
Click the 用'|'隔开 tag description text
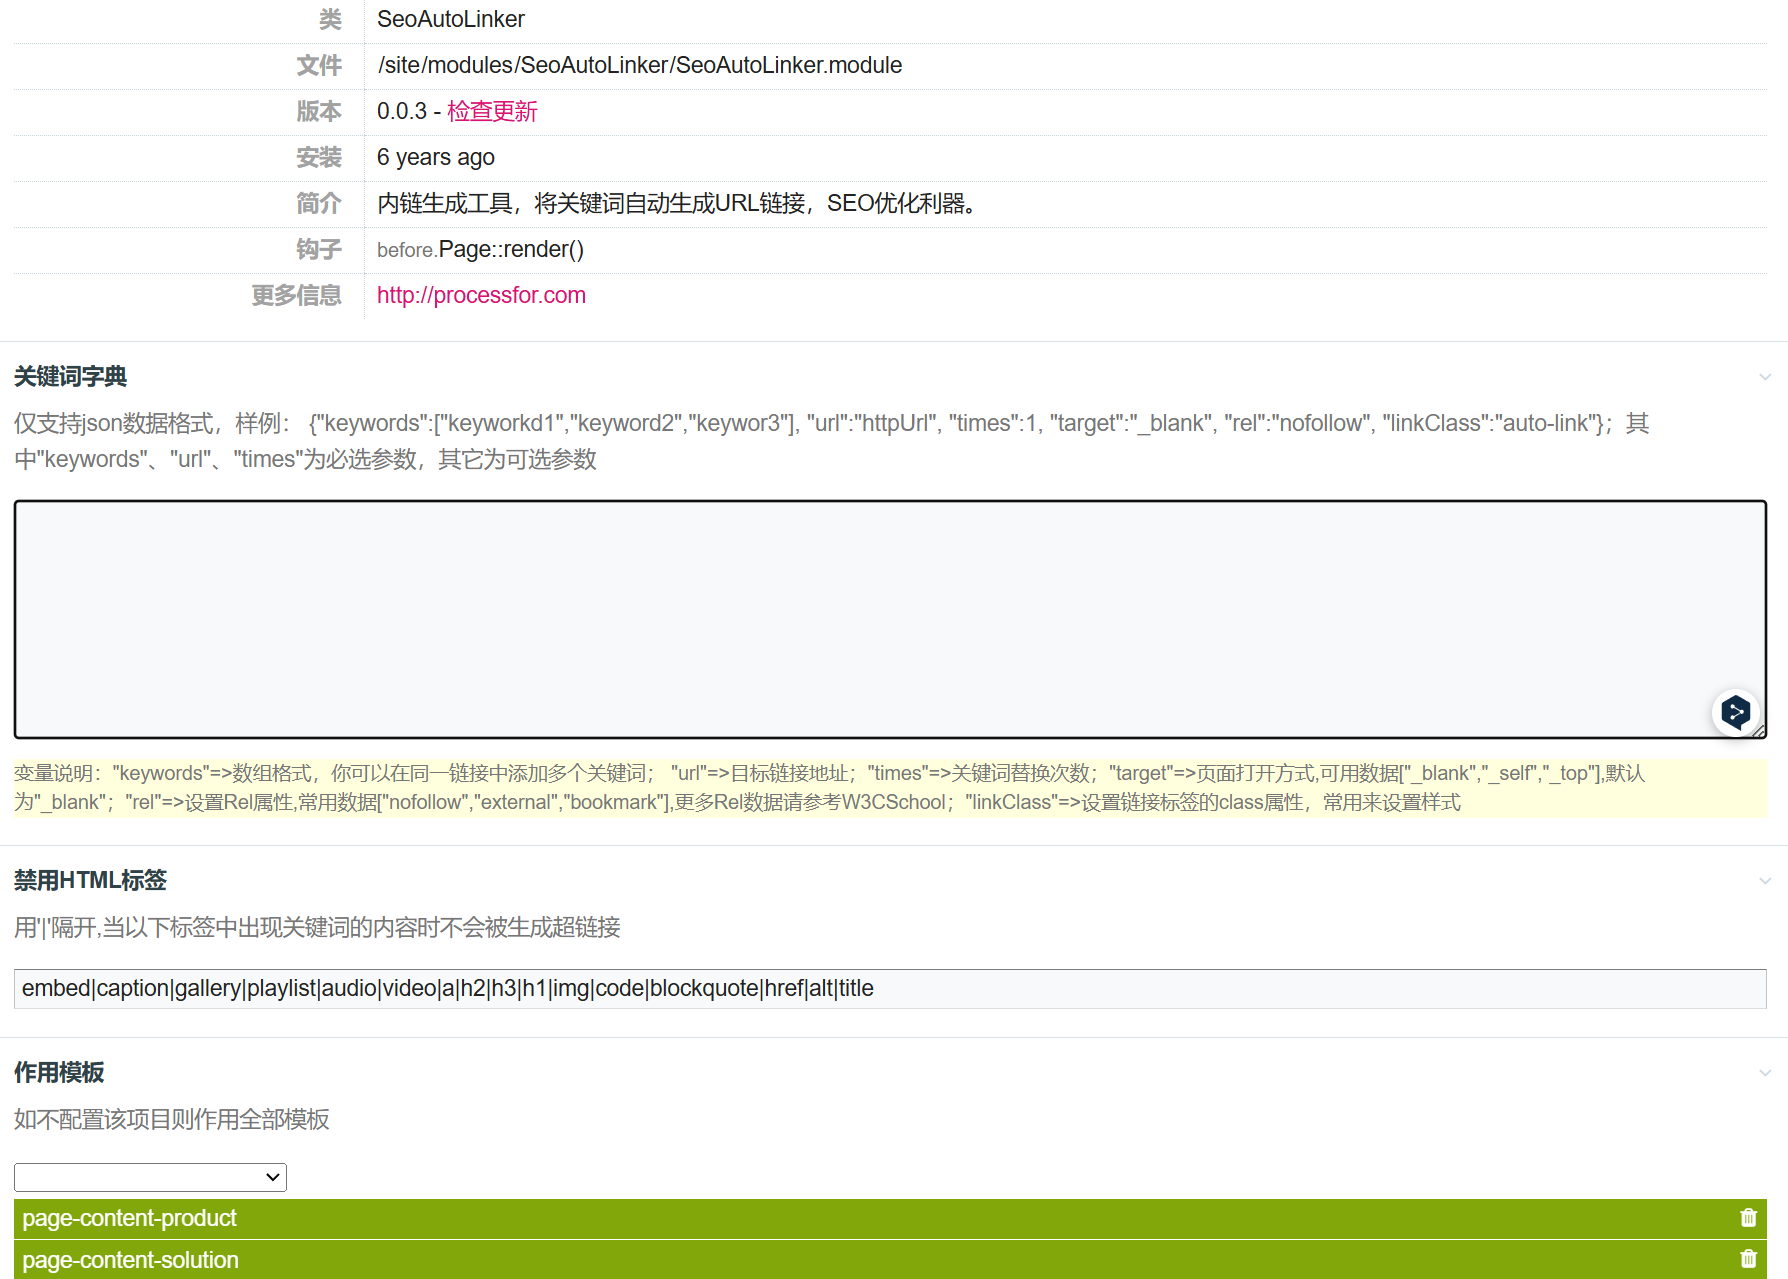pos(317,927)
